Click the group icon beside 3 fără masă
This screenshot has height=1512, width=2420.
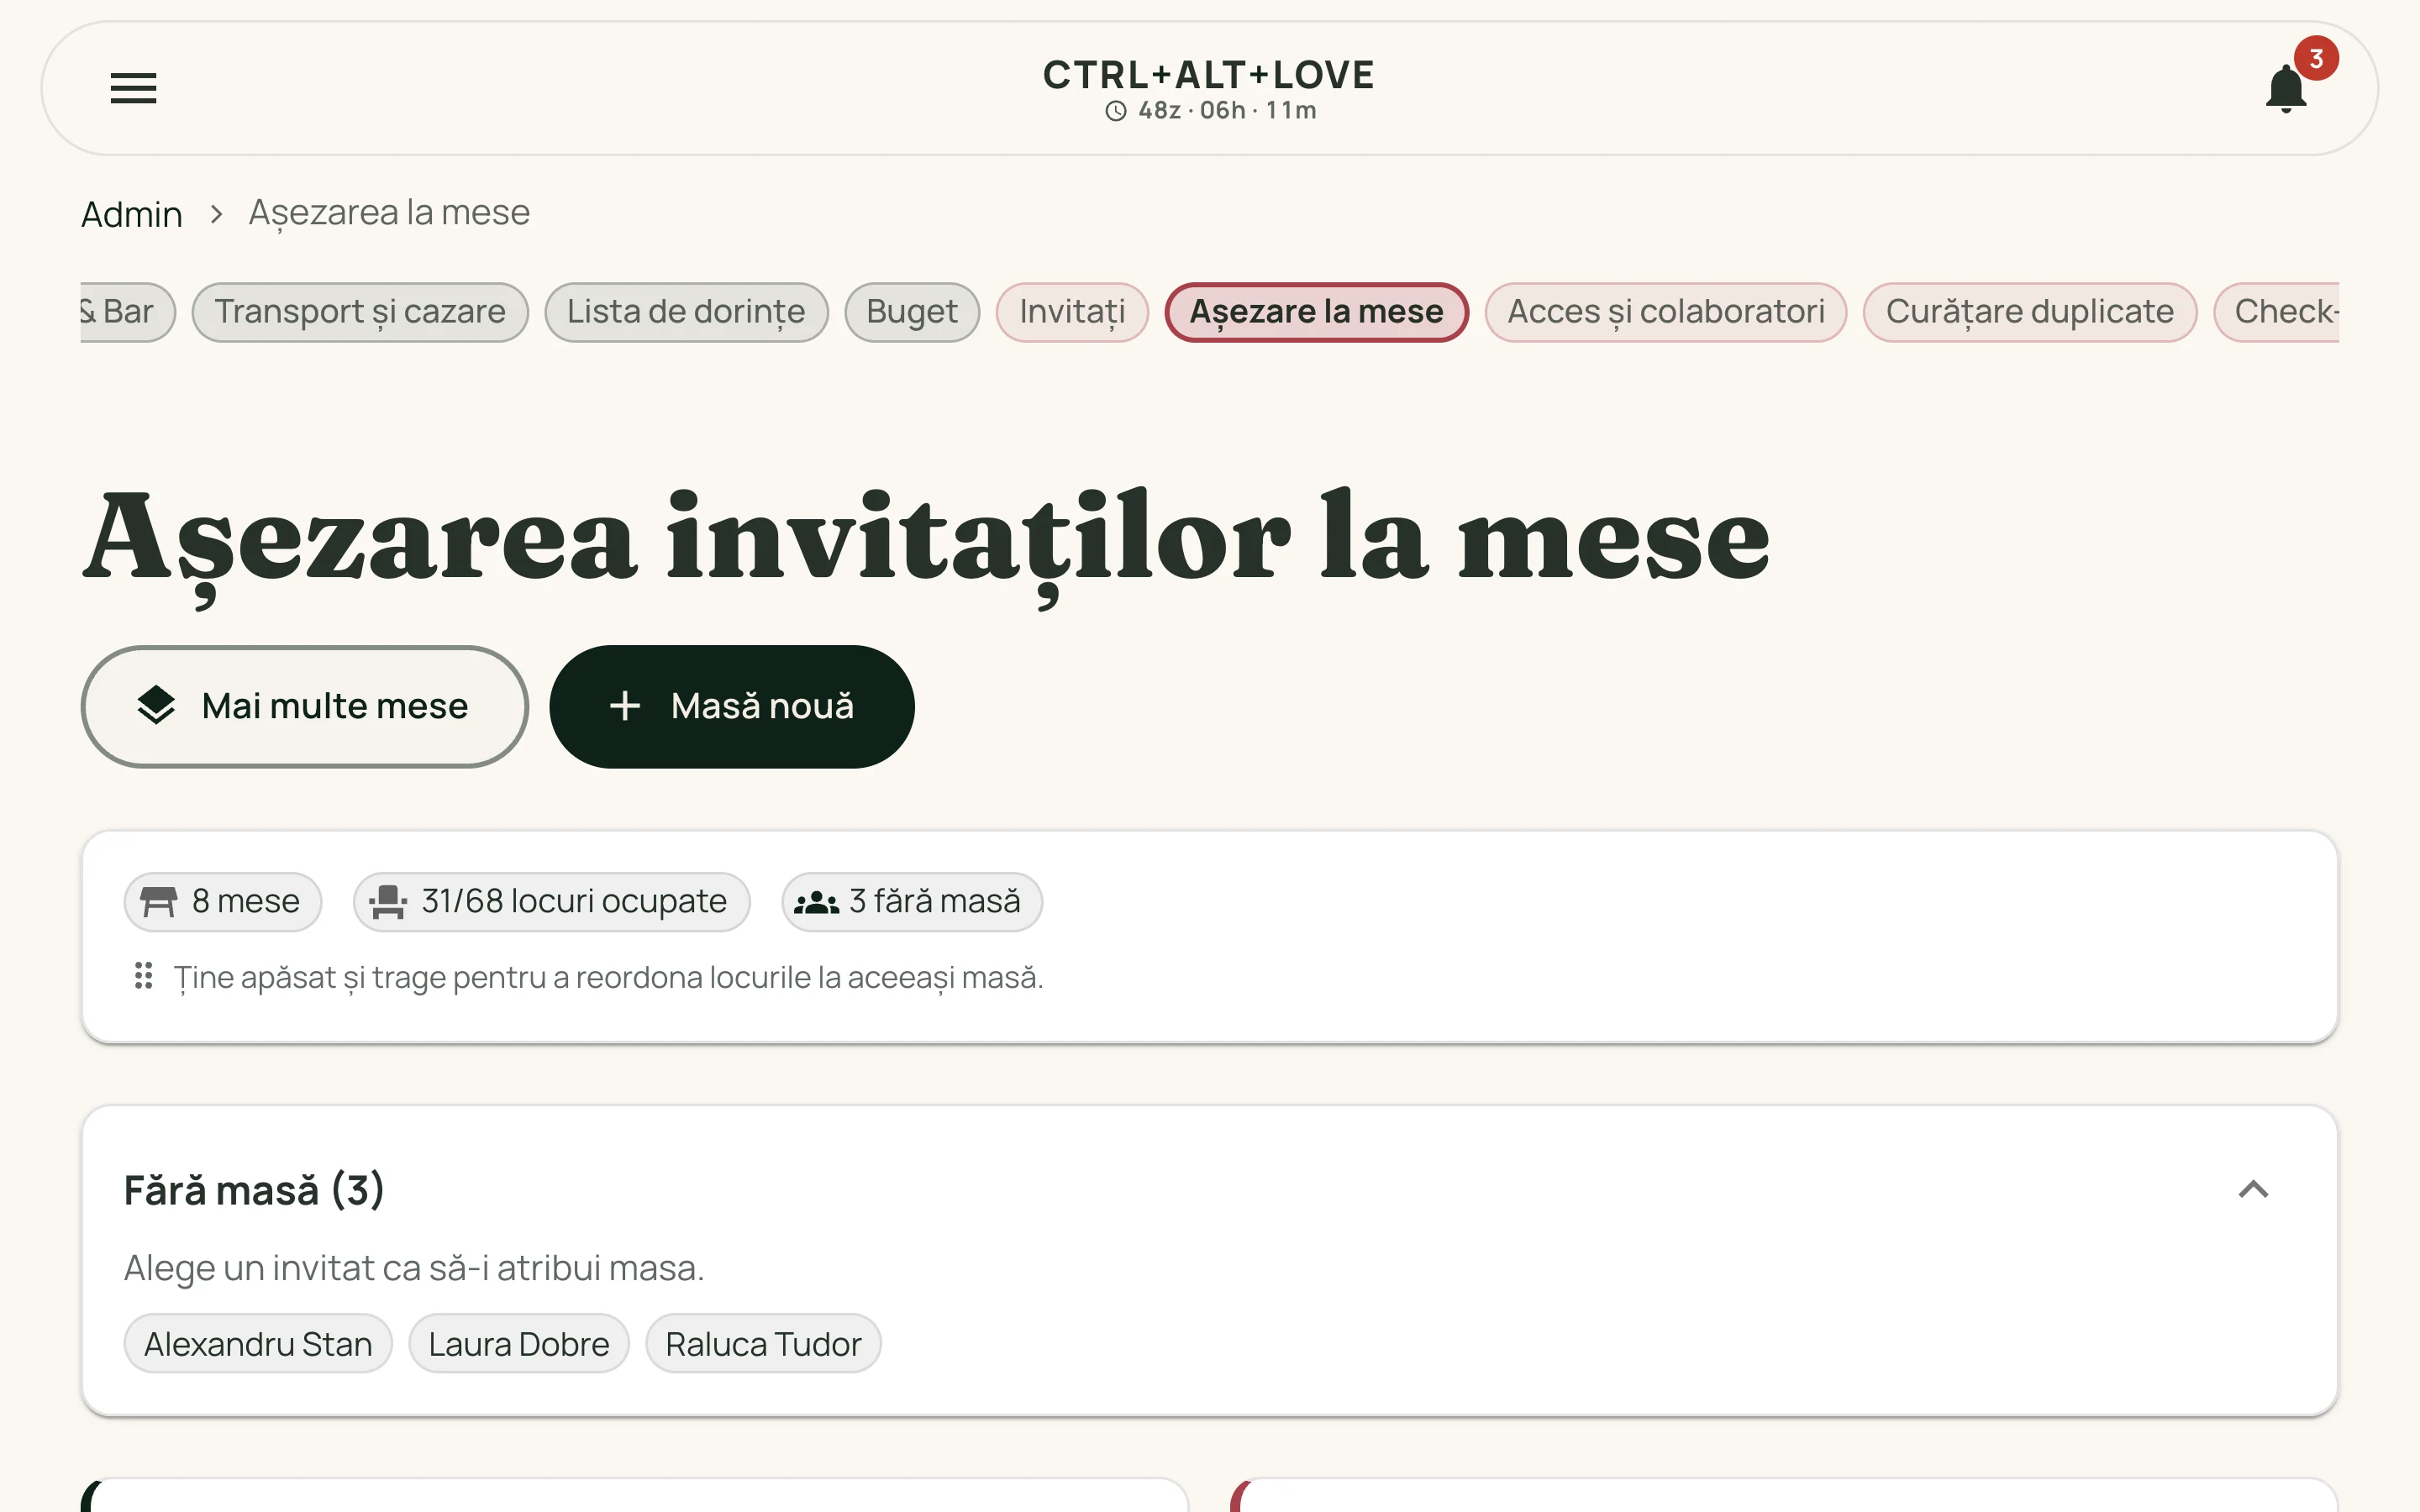click(816, 902)
